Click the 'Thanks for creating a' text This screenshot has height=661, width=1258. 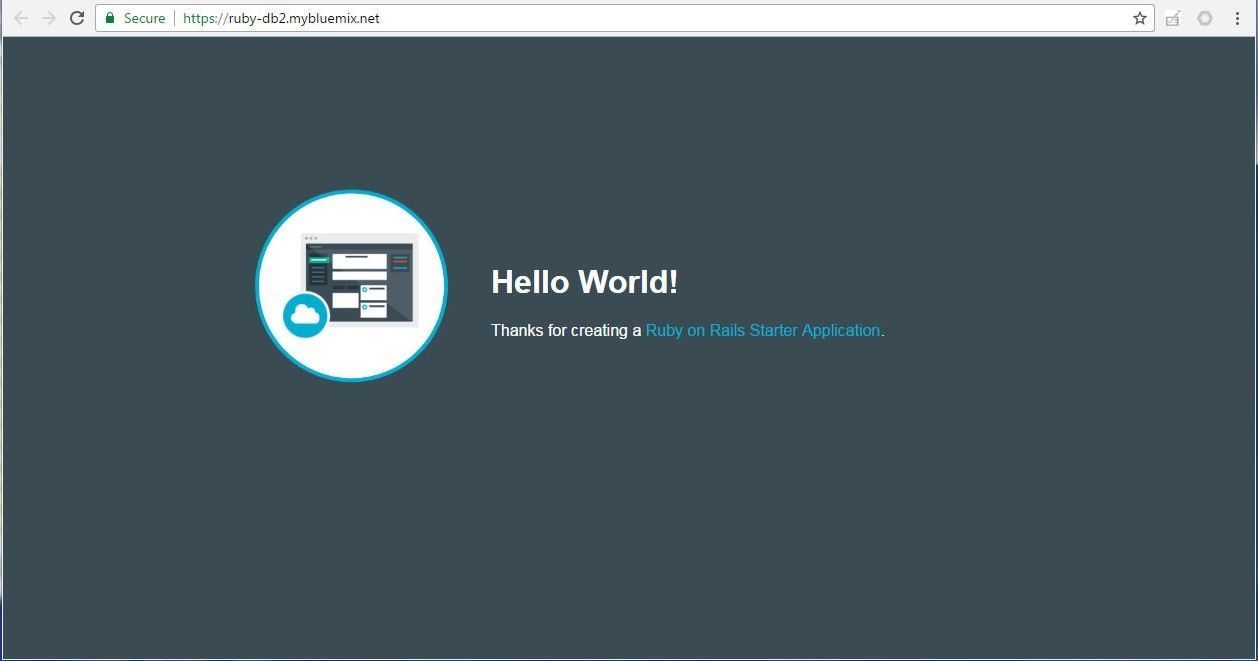click(x=566, y=330)
